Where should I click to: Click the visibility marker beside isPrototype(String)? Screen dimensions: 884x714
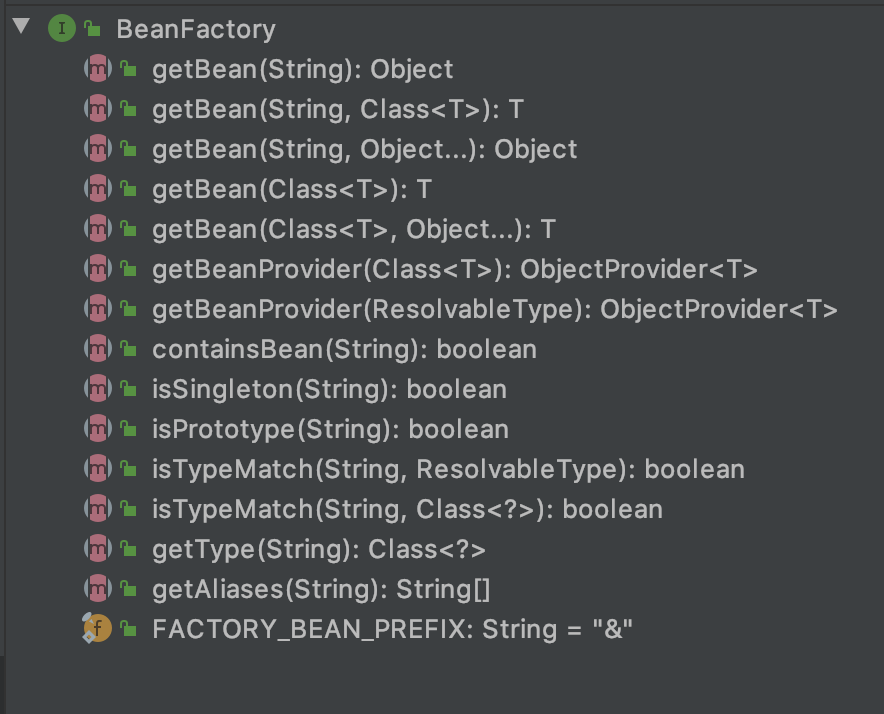pos(127,429)
